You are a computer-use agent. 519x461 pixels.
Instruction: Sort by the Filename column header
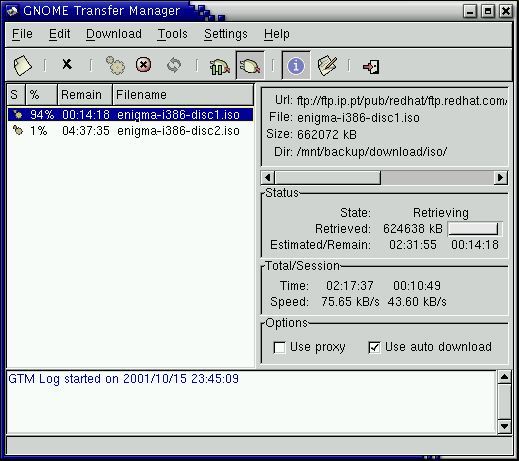tap(183, 95)
